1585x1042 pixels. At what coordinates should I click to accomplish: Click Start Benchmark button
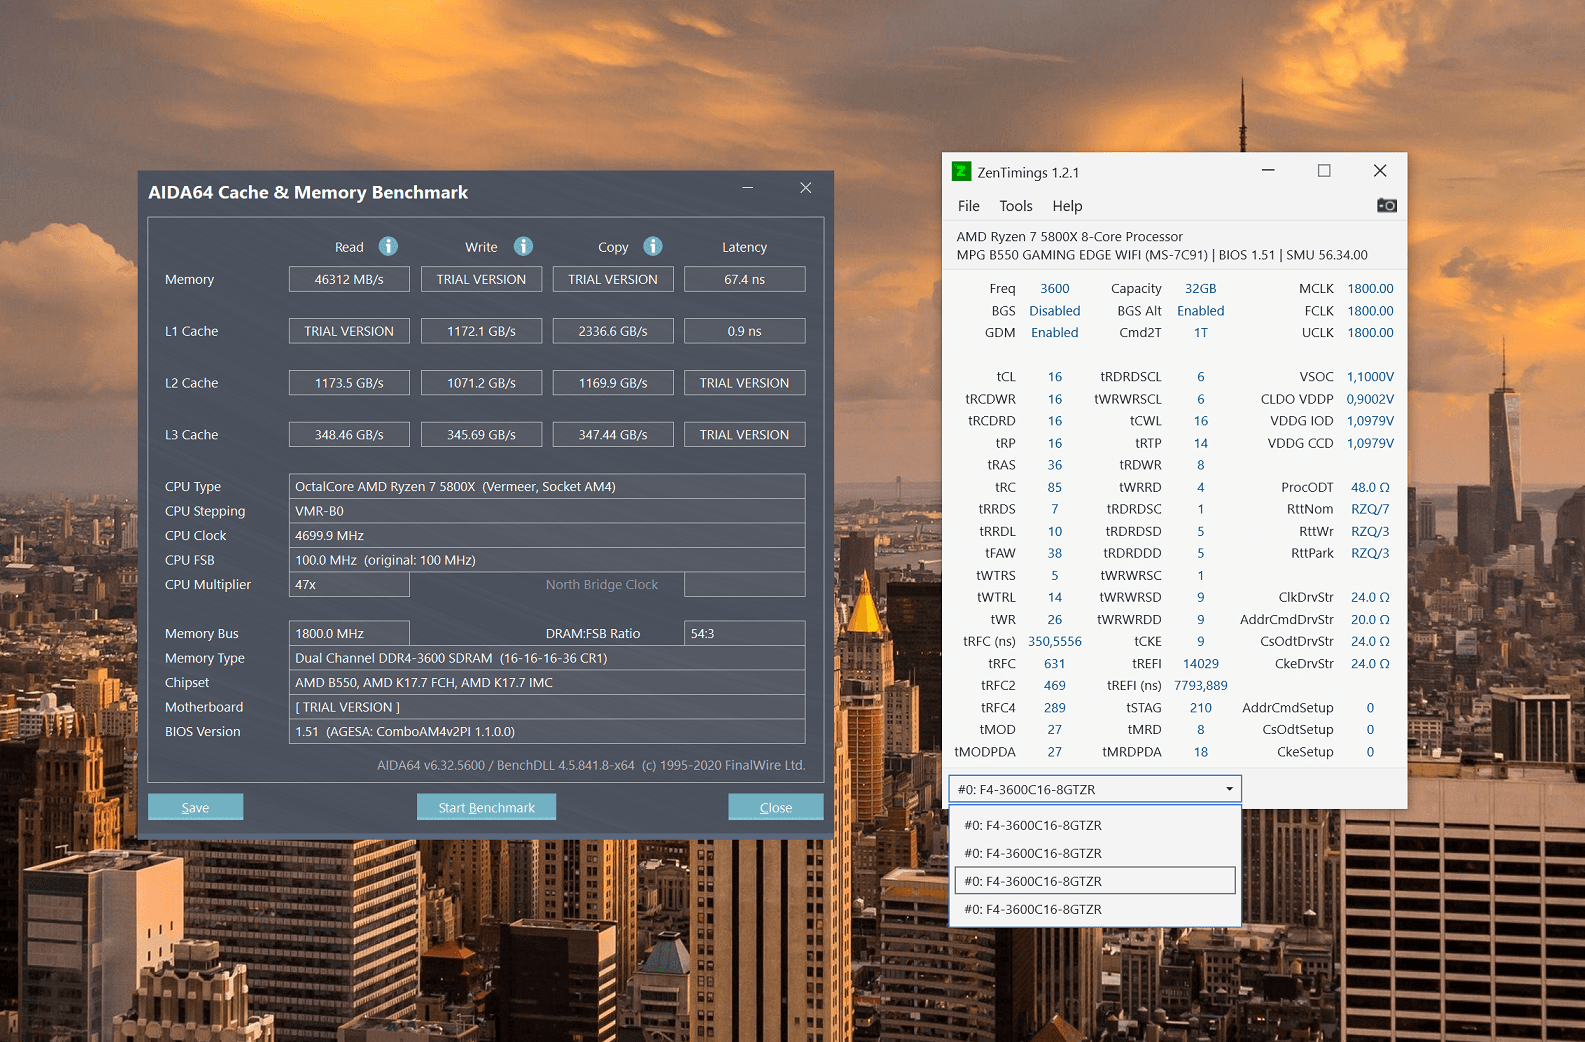tap(486, 807)
